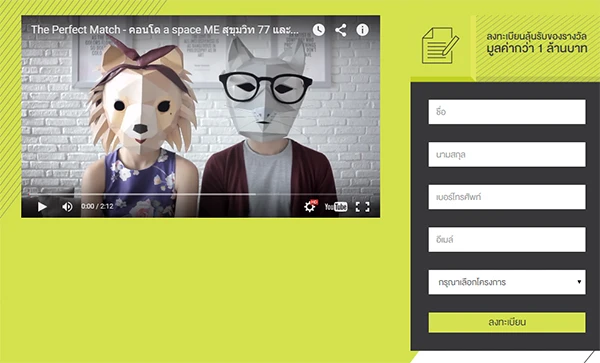600x363 pixels.
Task: Focus the เบอร์โทรศัพท์ phone field
Action: coord(507,197)
